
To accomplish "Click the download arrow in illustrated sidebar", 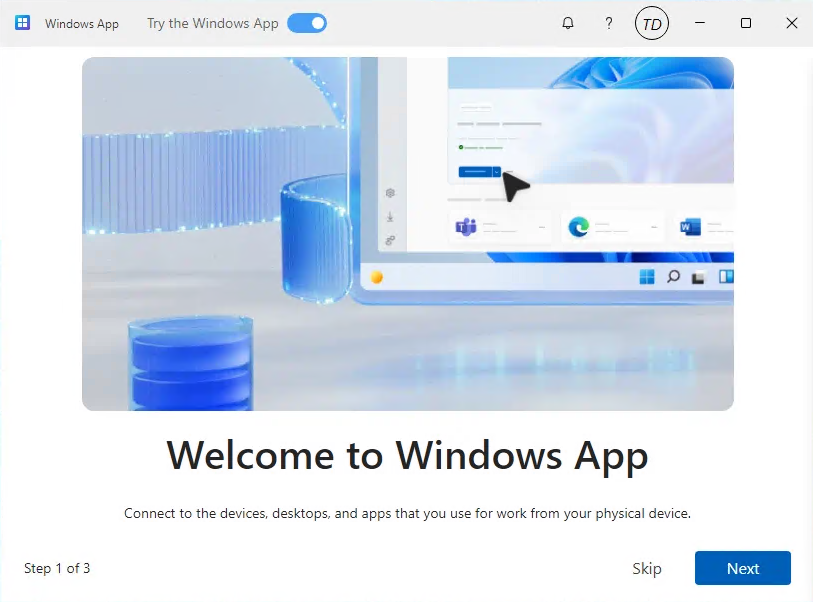I will pyautogui.click(x=390, y=217).
